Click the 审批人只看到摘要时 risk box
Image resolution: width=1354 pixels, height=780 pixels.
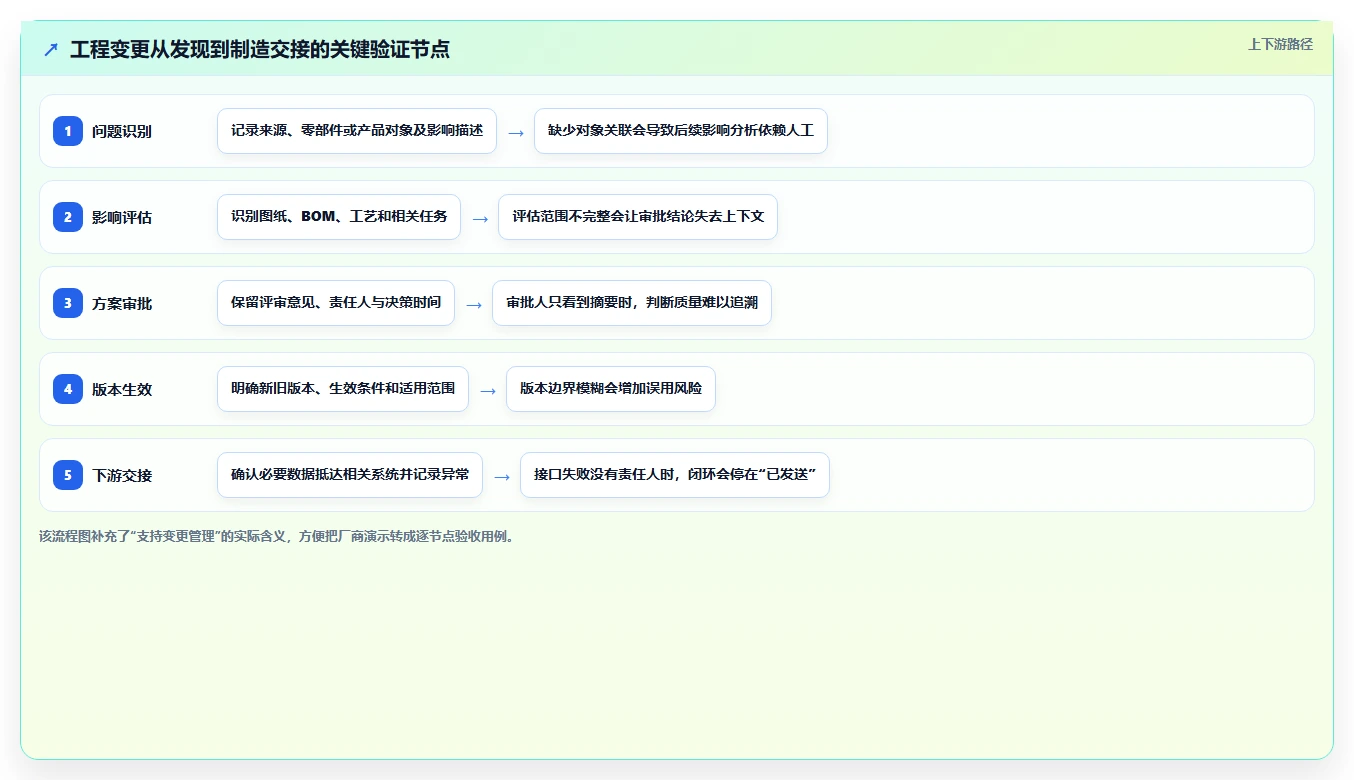[632, 303]
